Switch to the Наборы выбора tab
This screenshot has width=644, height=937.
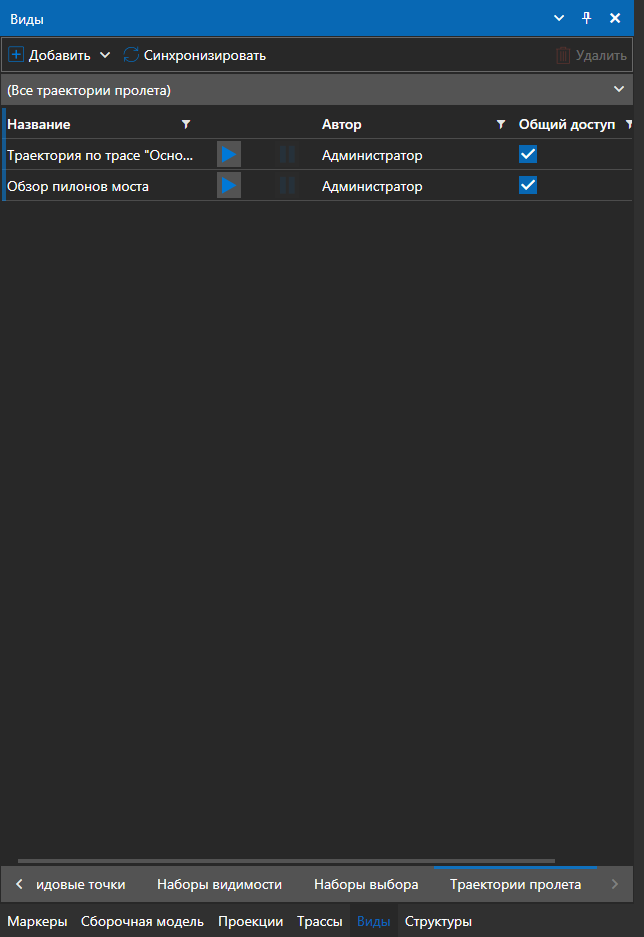tap(366, 884)
